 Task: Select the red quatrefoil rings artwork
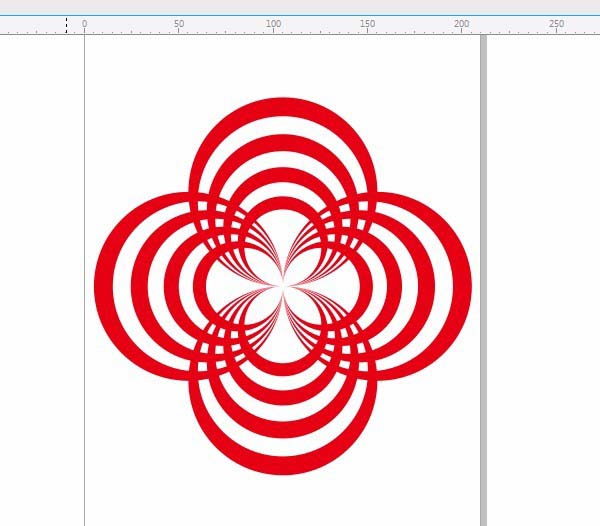[283, 286]
